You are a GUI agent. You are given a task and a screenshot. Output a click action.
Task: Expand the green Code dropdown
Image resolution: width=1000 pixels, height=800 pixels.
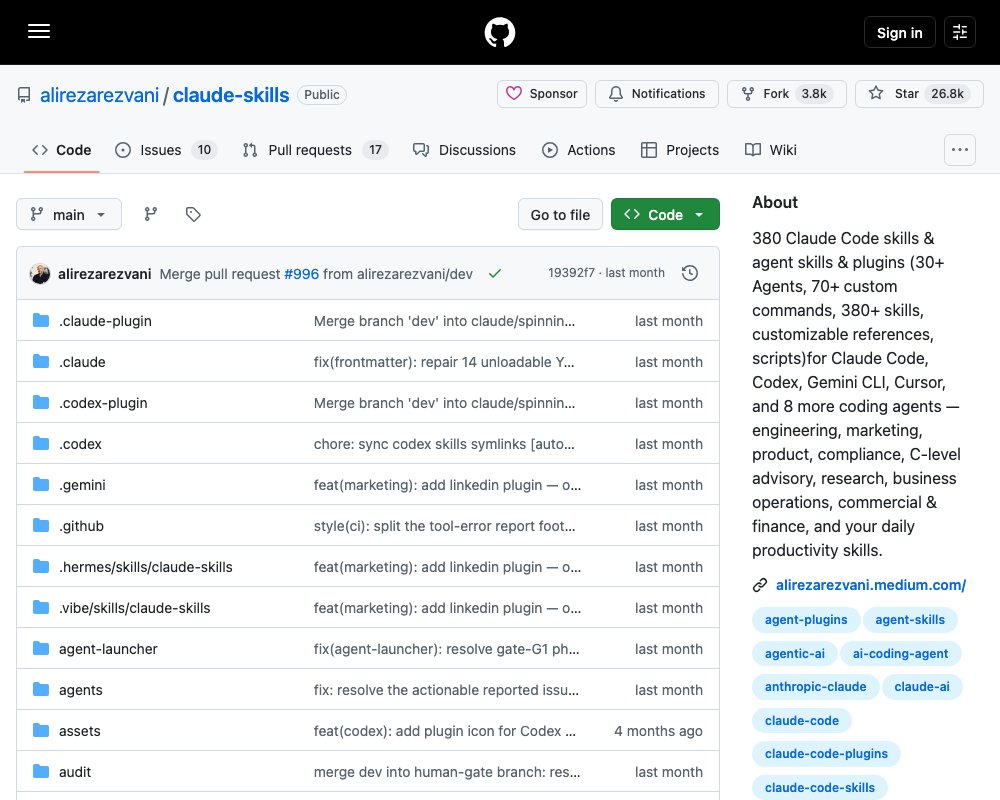tap(665, 214)
